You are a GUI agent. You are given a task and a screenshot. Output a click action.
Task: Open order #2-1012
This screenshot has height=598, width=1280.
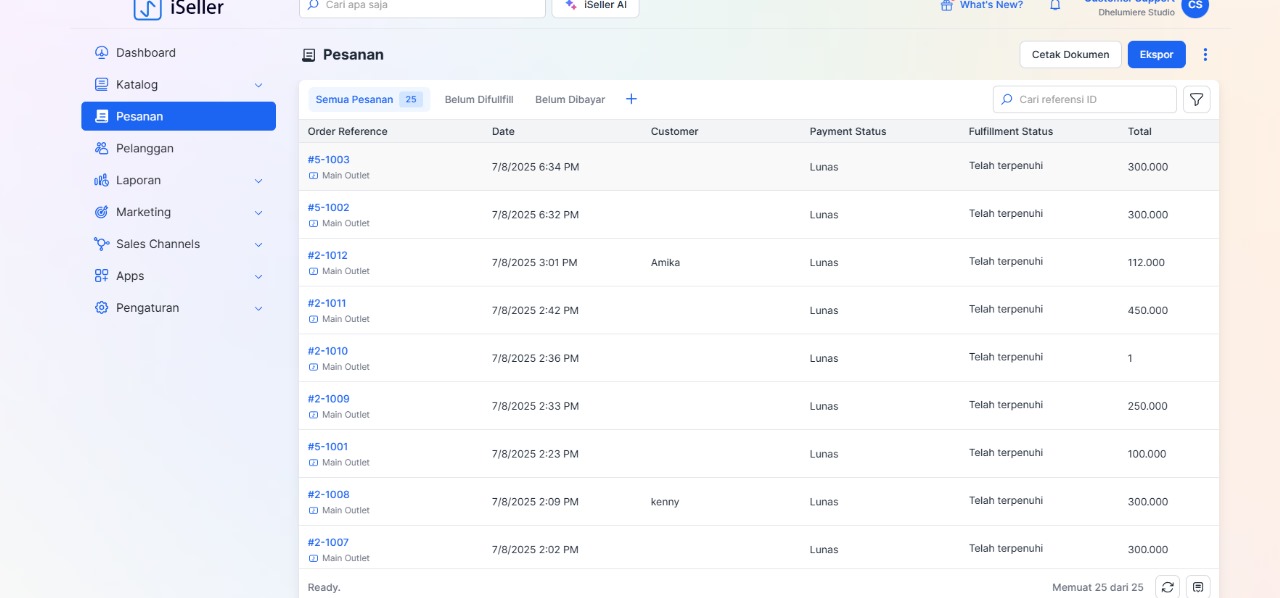pyautogui.click(x=327, y=256)
